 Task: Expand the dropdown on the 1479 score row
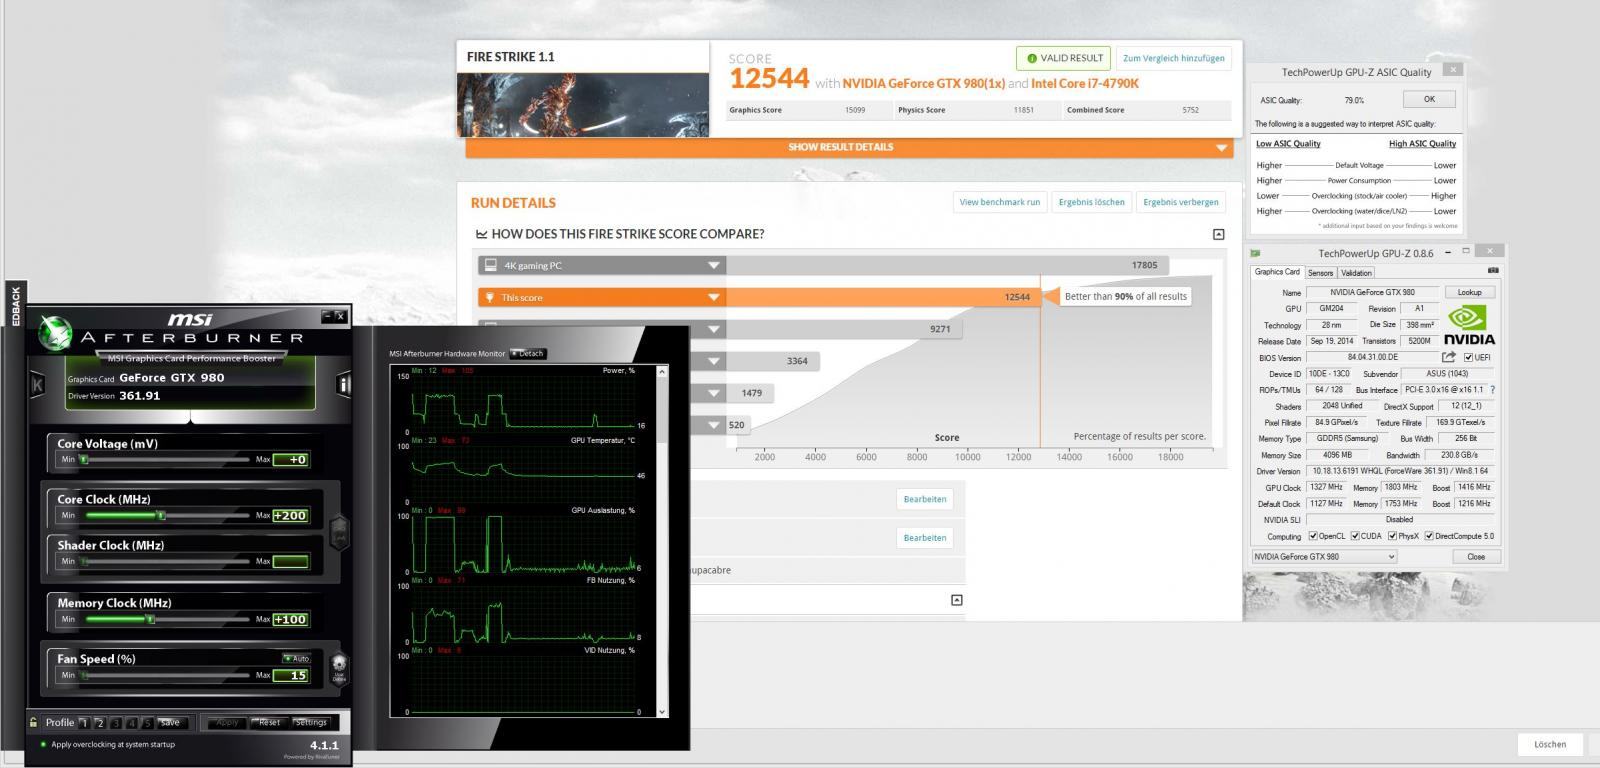point(714,393)
